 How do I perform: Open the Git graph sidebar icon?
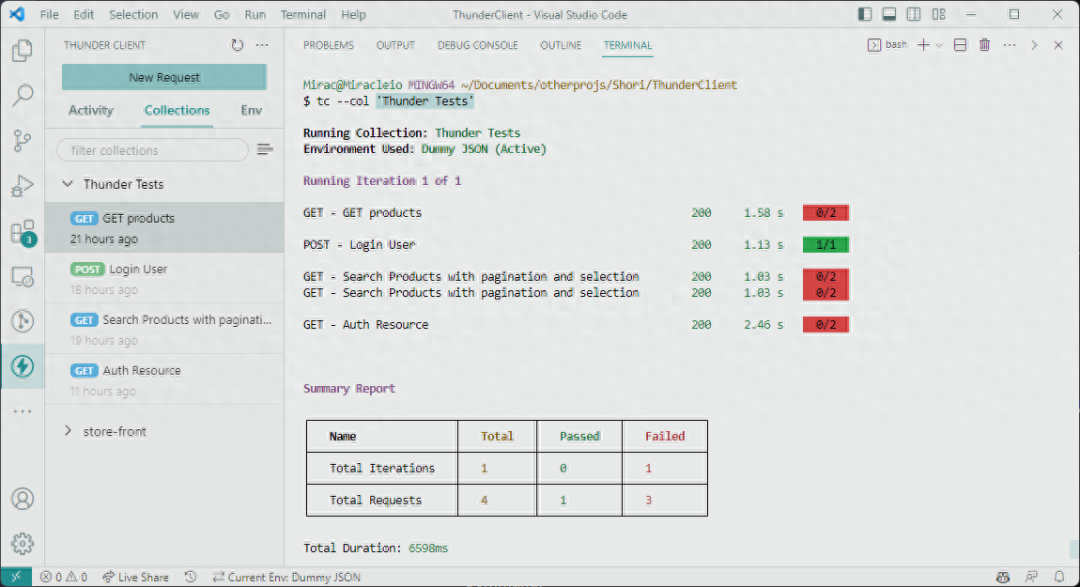click(22, 321)
